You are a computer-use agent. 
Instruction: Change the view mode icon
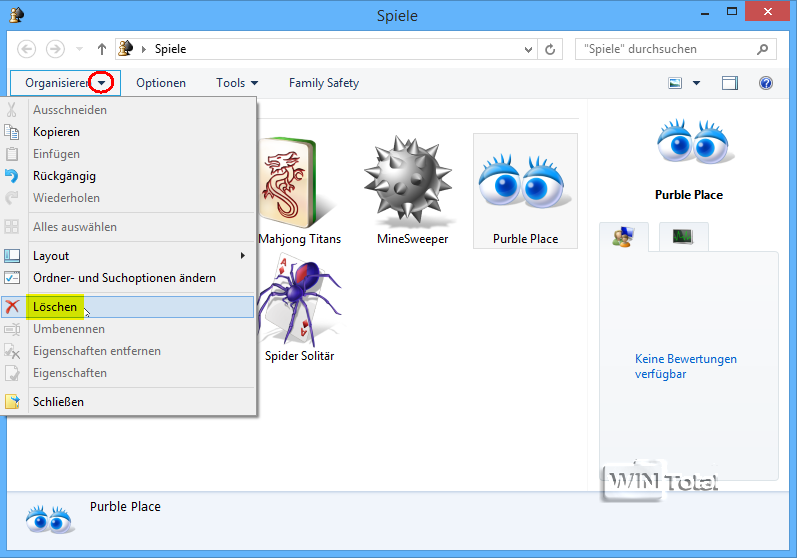point(675,83)
